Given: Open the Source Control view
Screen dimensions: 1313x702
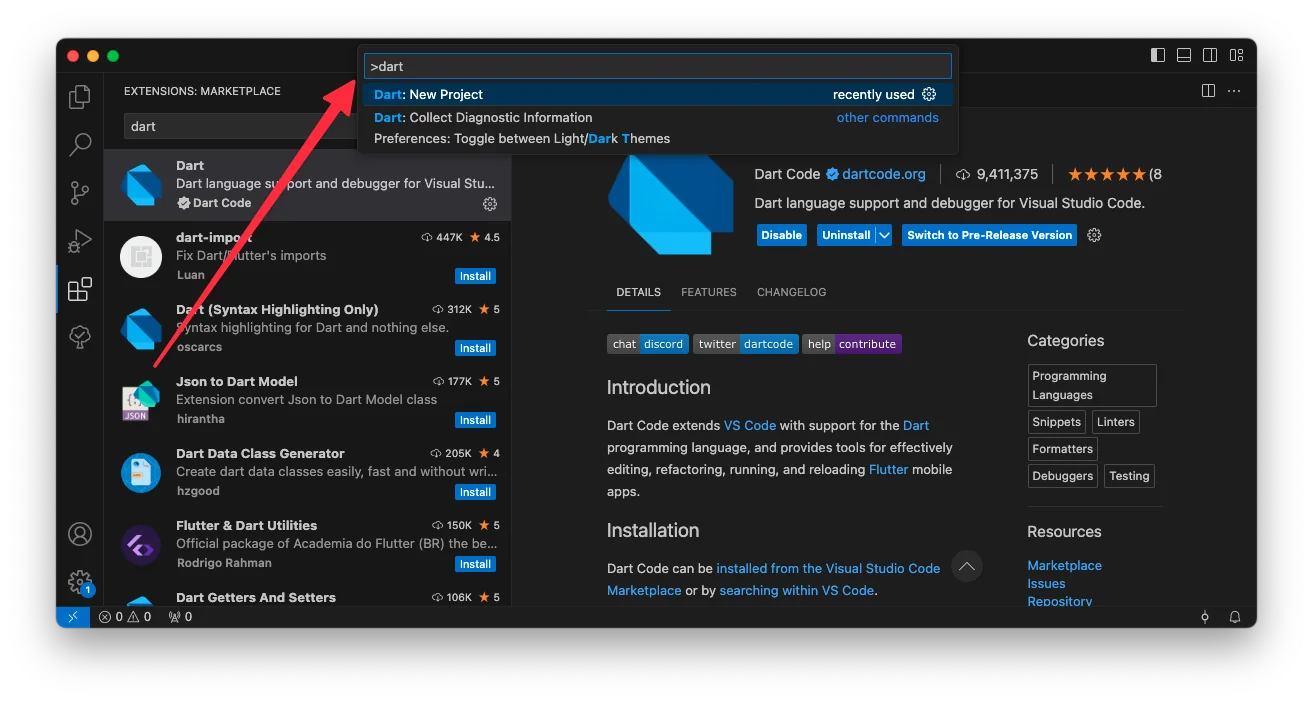Looking at the screenshot, I should click(80, 193).
